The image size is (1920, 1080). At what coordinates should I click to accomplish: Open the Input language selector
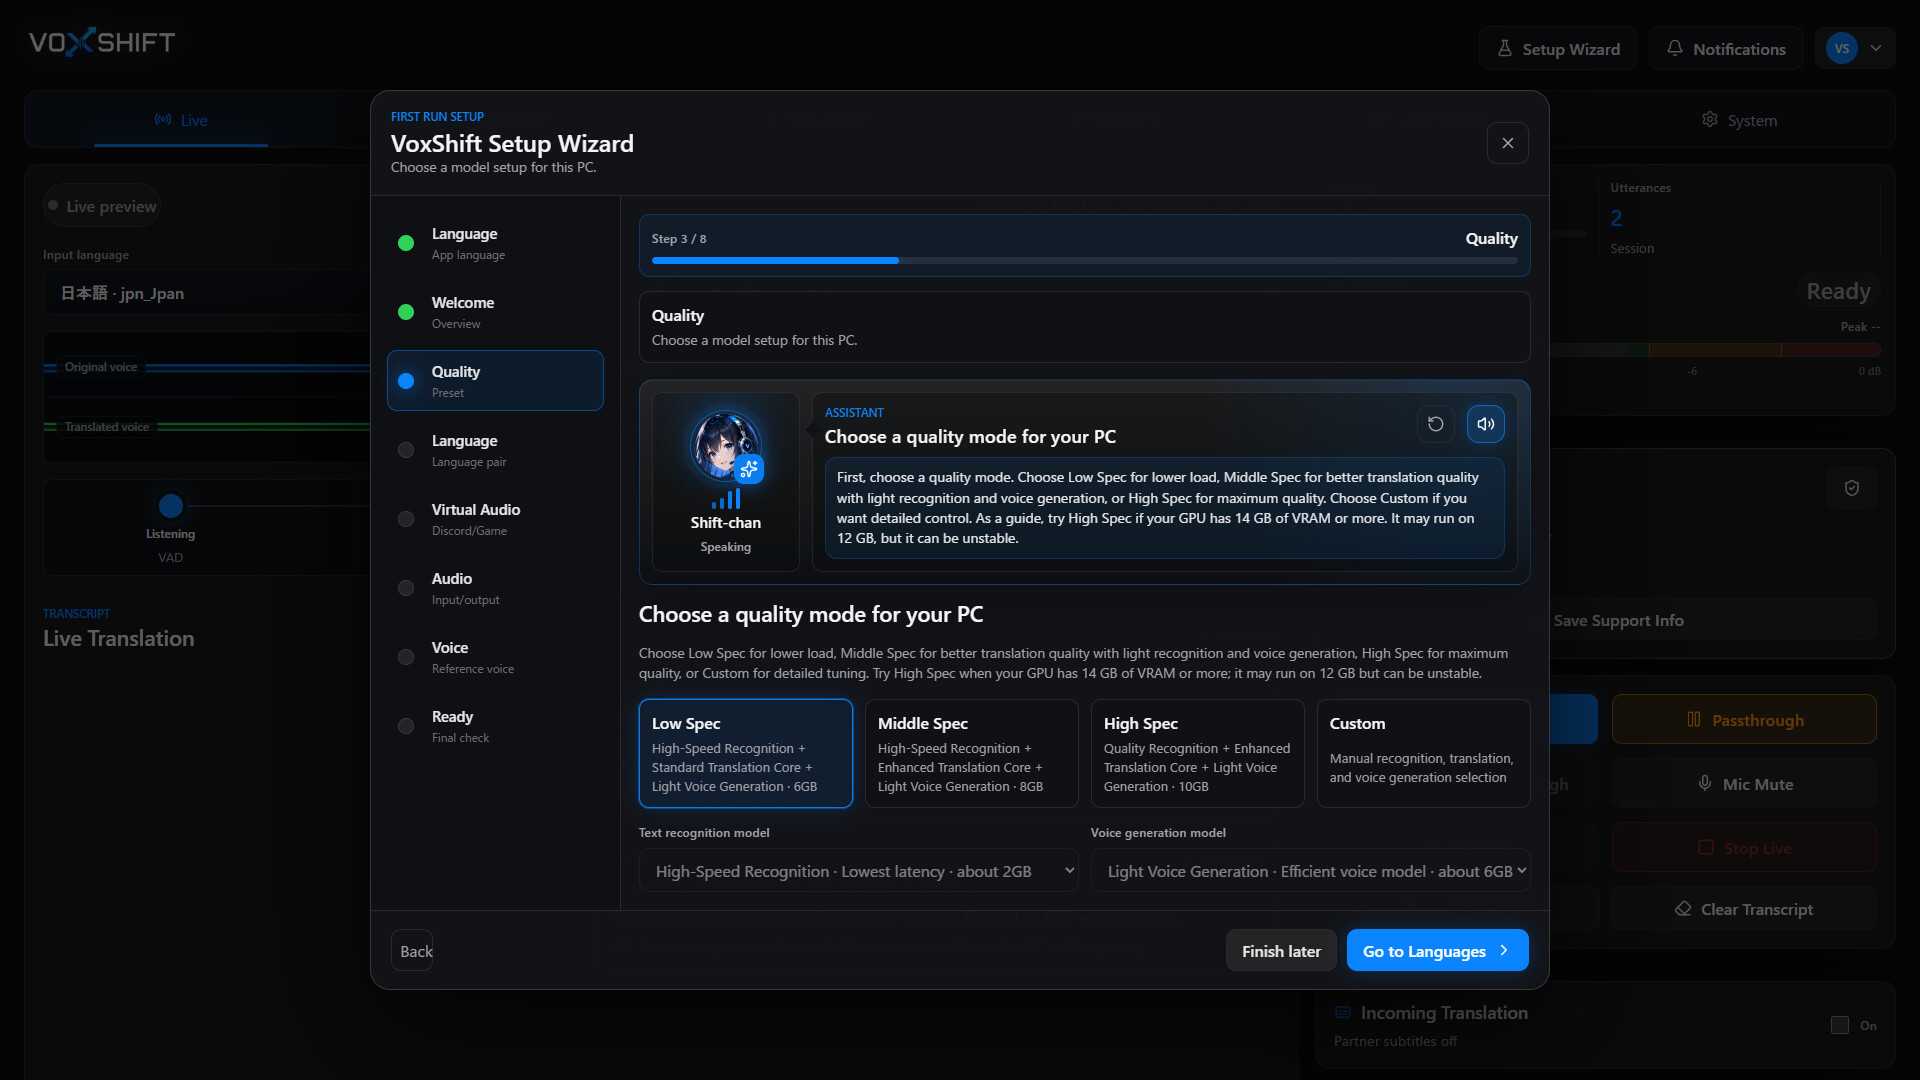(206, 293)
